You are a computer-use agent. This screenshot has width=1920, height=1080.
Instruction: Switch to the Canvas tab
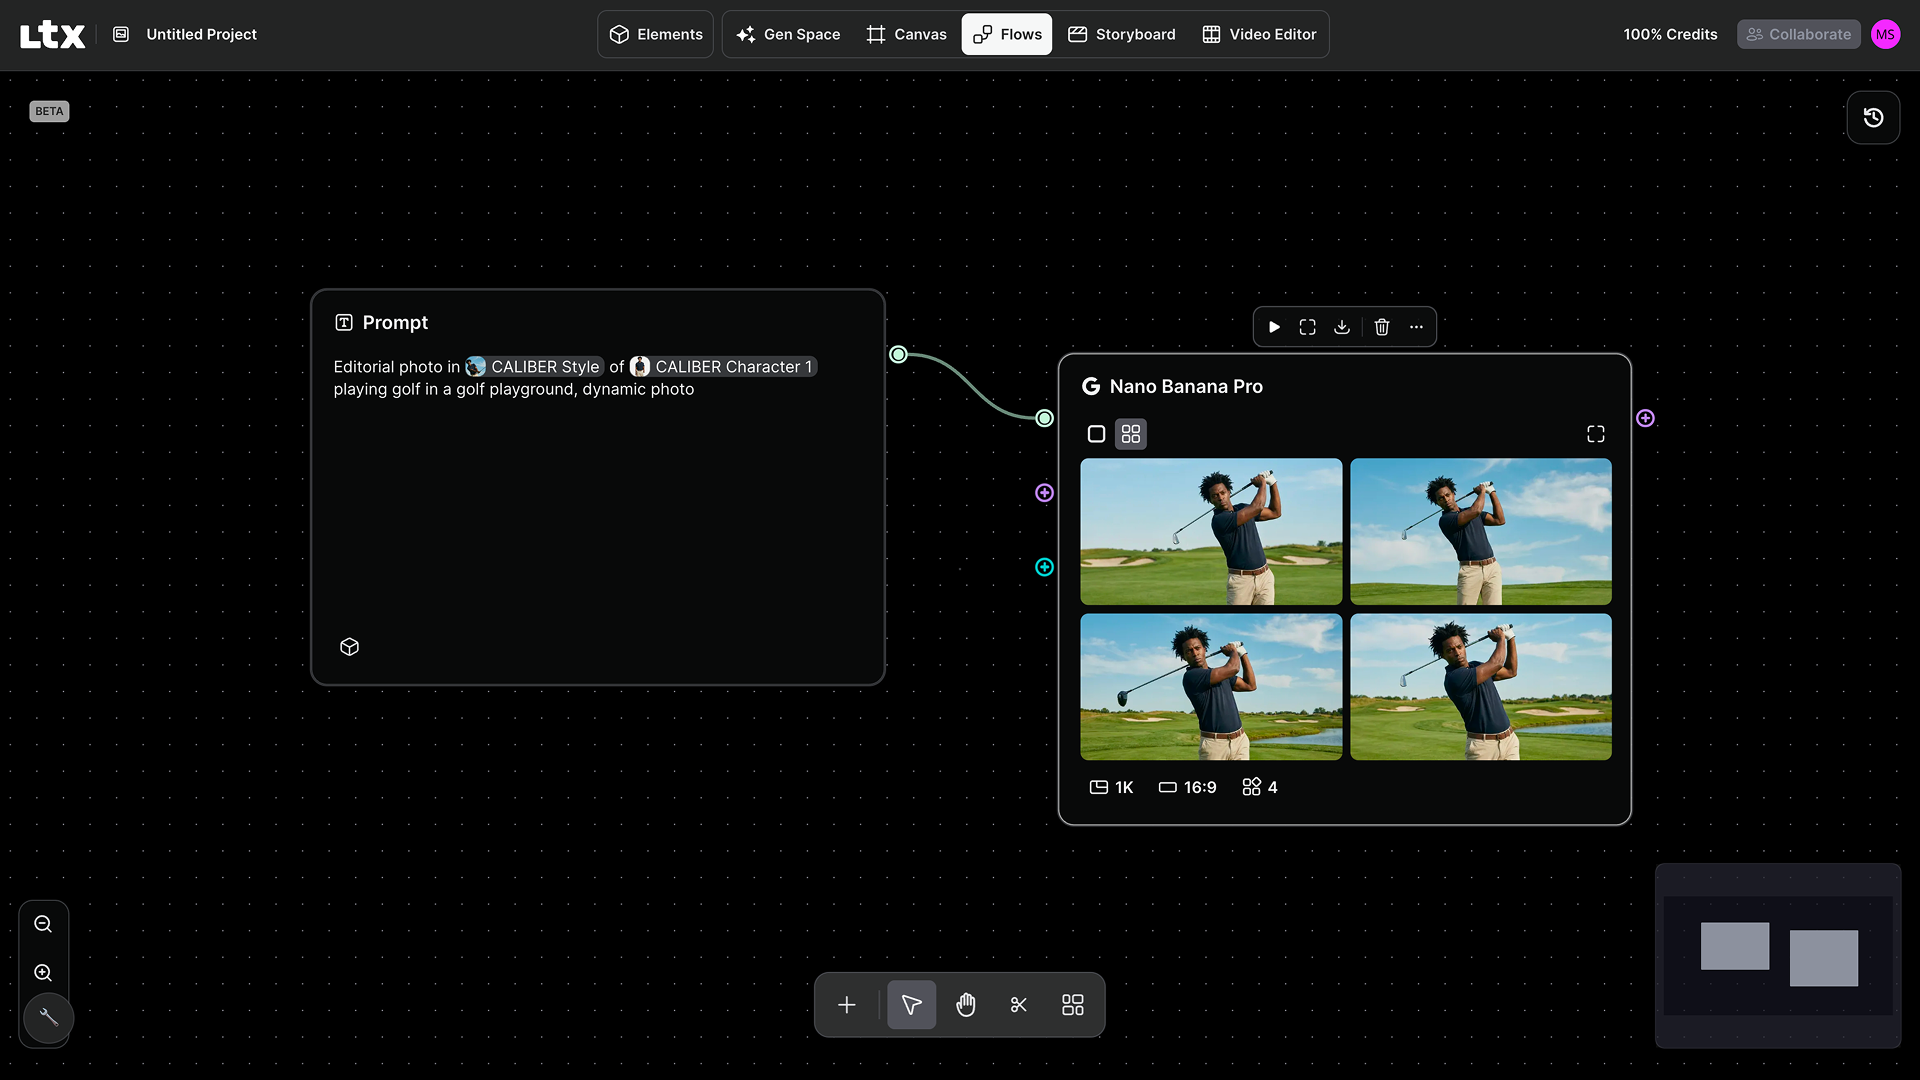pyautogui.click(x=906, y=34)
